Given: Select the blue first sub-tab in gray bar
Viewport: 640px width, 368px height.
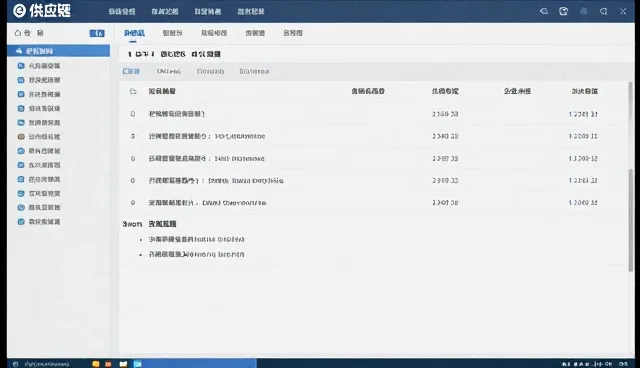Looking at the screenshot, I should click(131, 71).
